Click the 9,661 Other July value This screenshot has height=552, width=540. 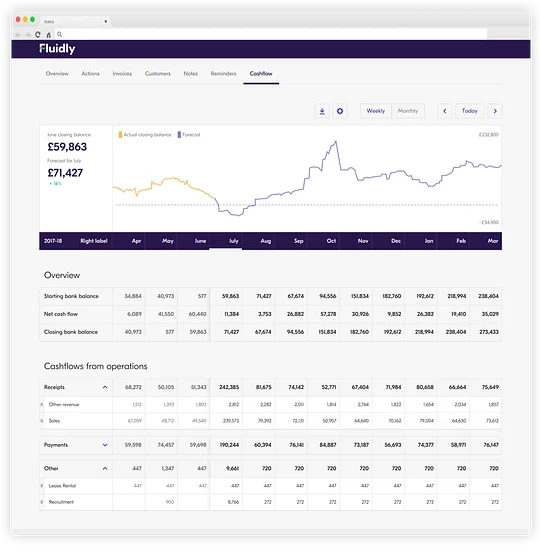(x=232, y=468)
